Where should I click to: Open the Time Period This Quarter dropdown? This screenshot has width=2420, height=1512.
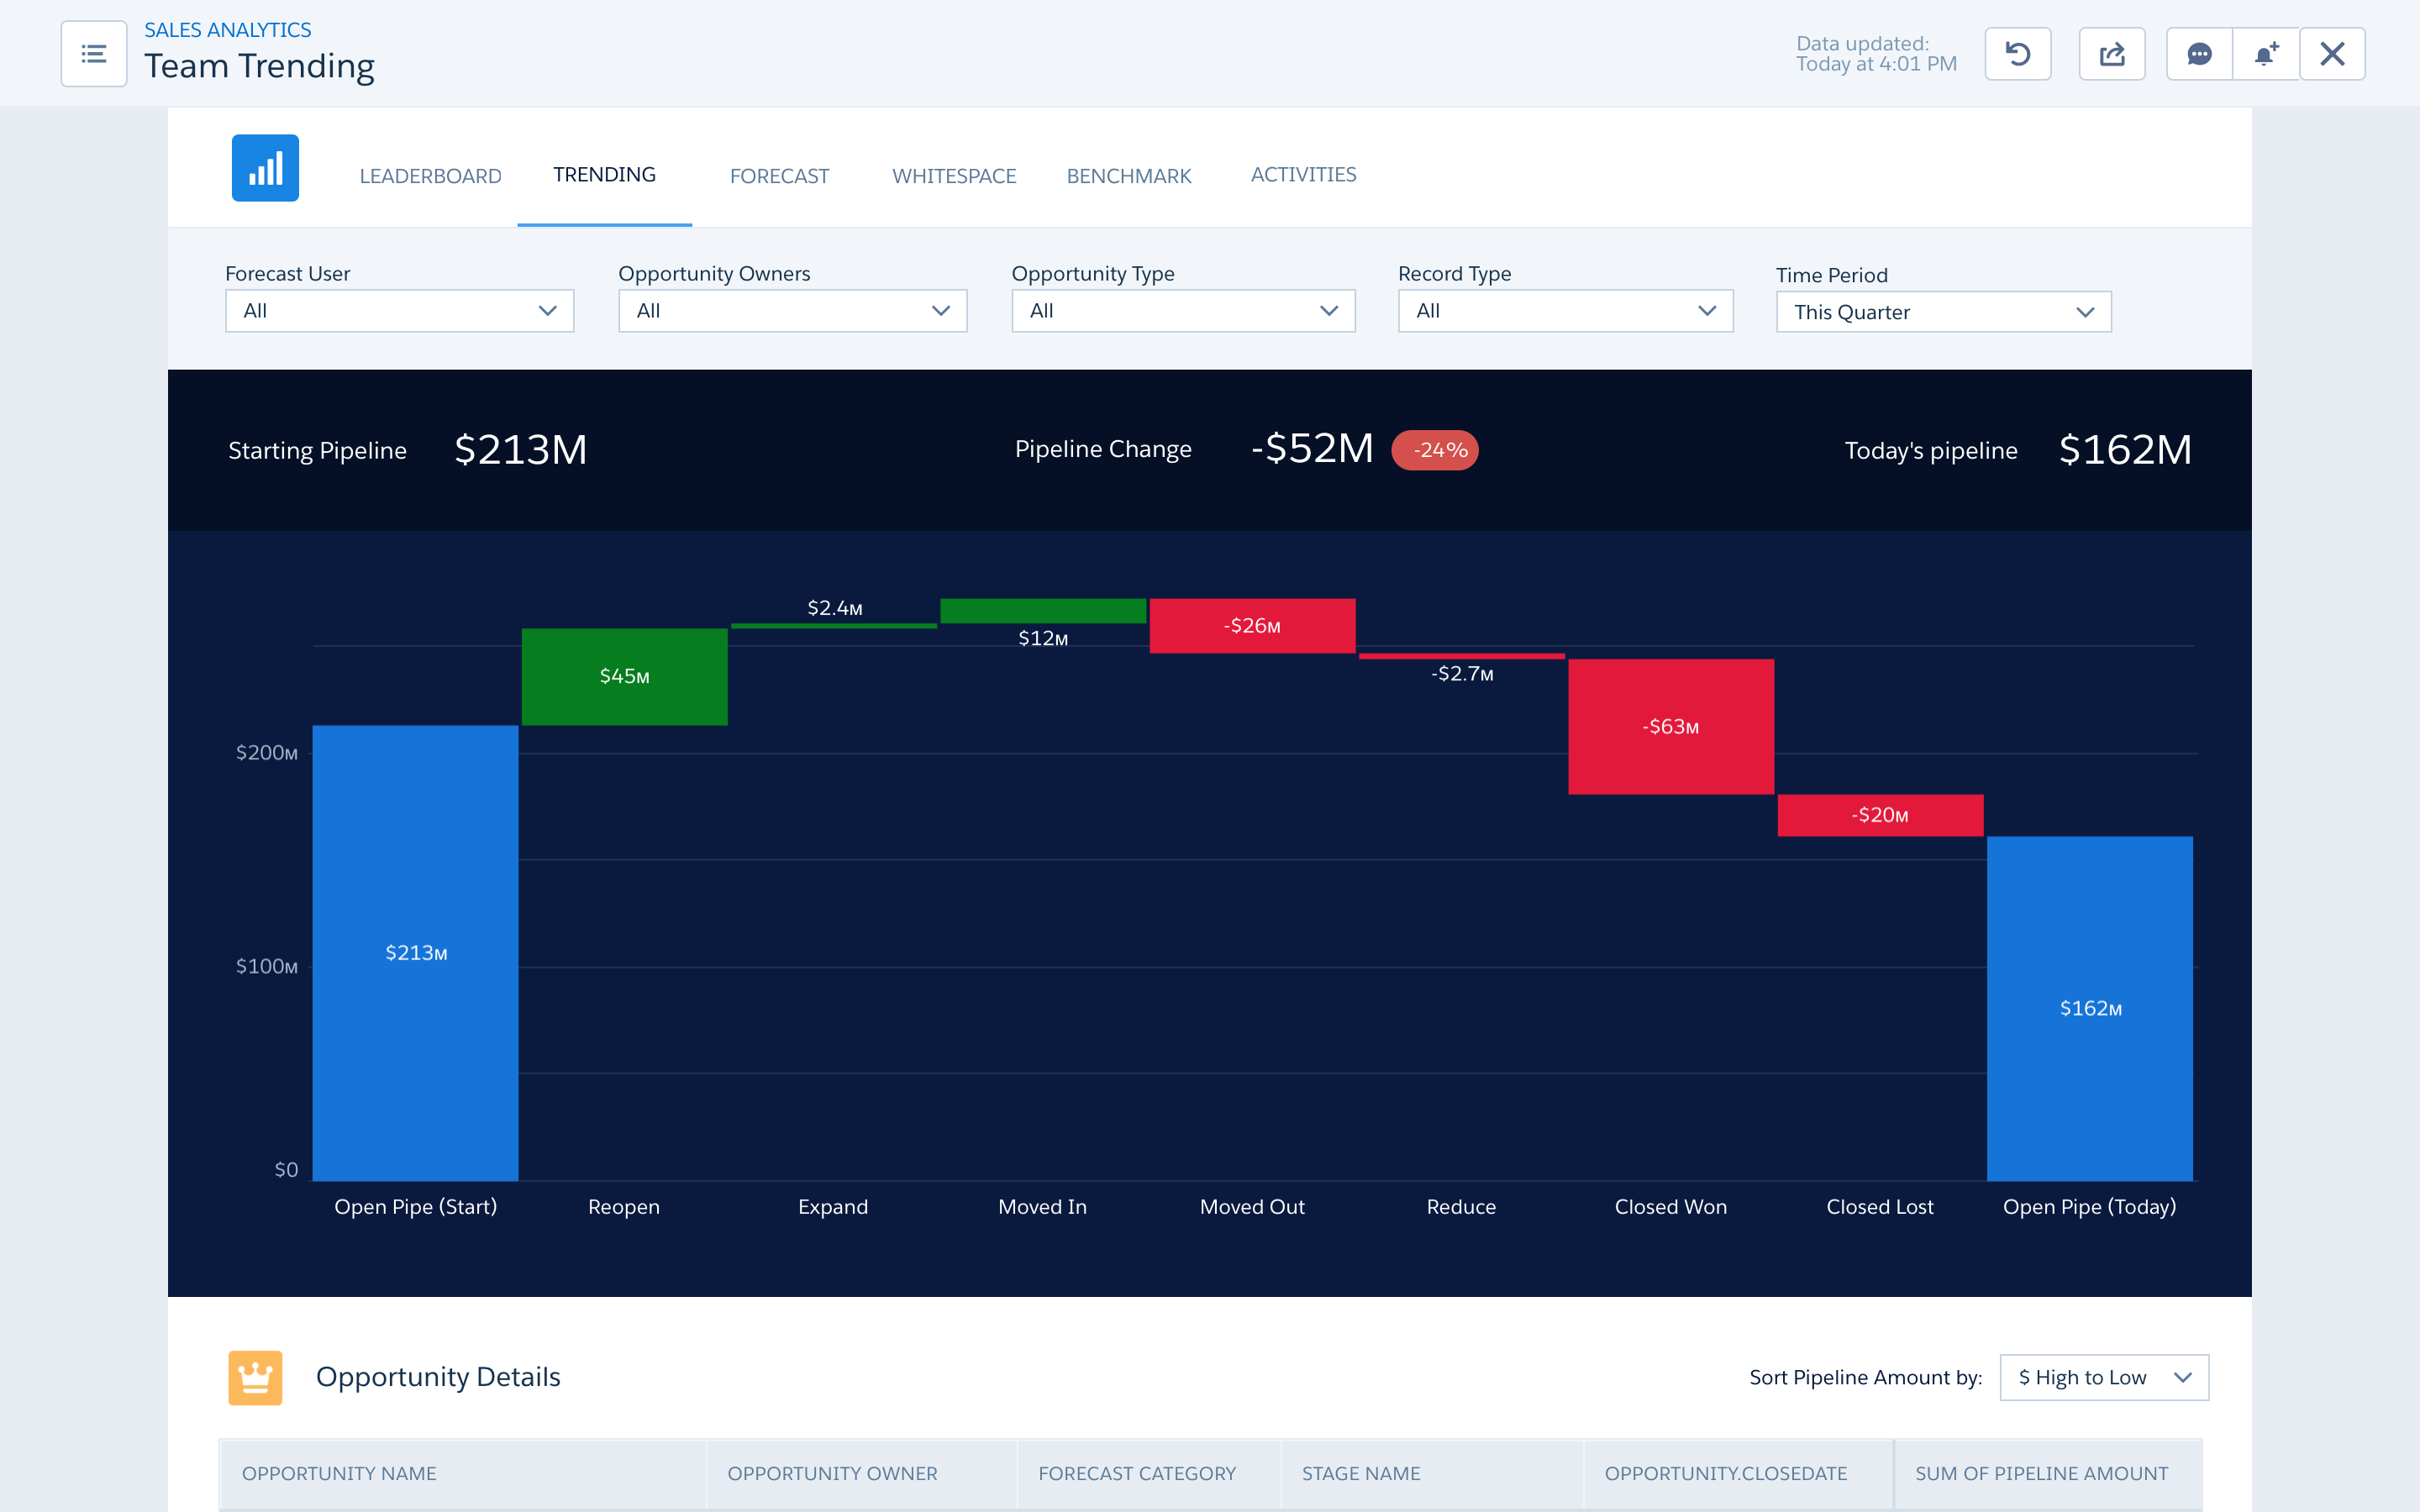1942,312
